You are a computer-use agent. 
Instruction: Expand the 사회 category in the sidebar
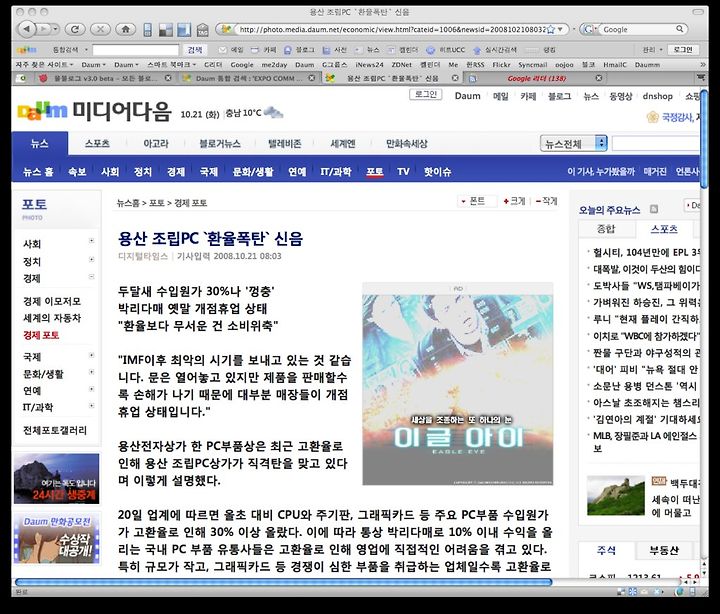click(91, 241)
